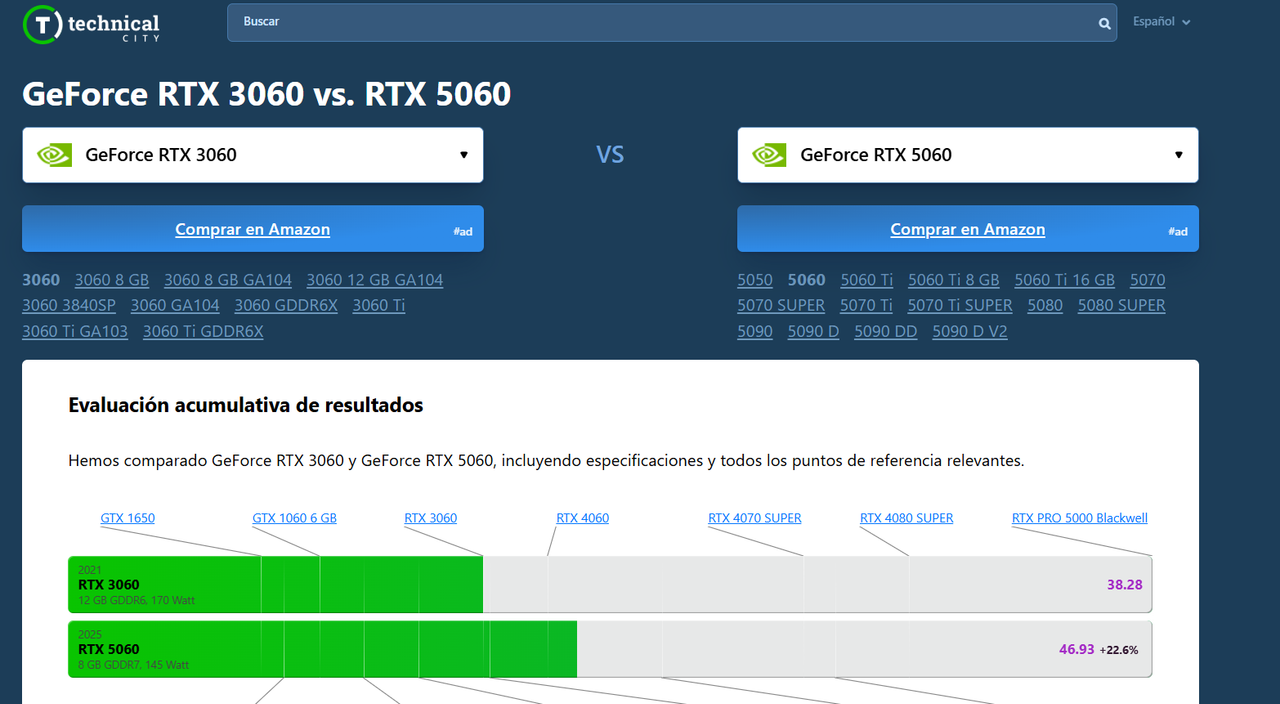Click the RTX 4070 SUPER chart label
Viewport: 1280px width, 704px height.
click(755, 518)
